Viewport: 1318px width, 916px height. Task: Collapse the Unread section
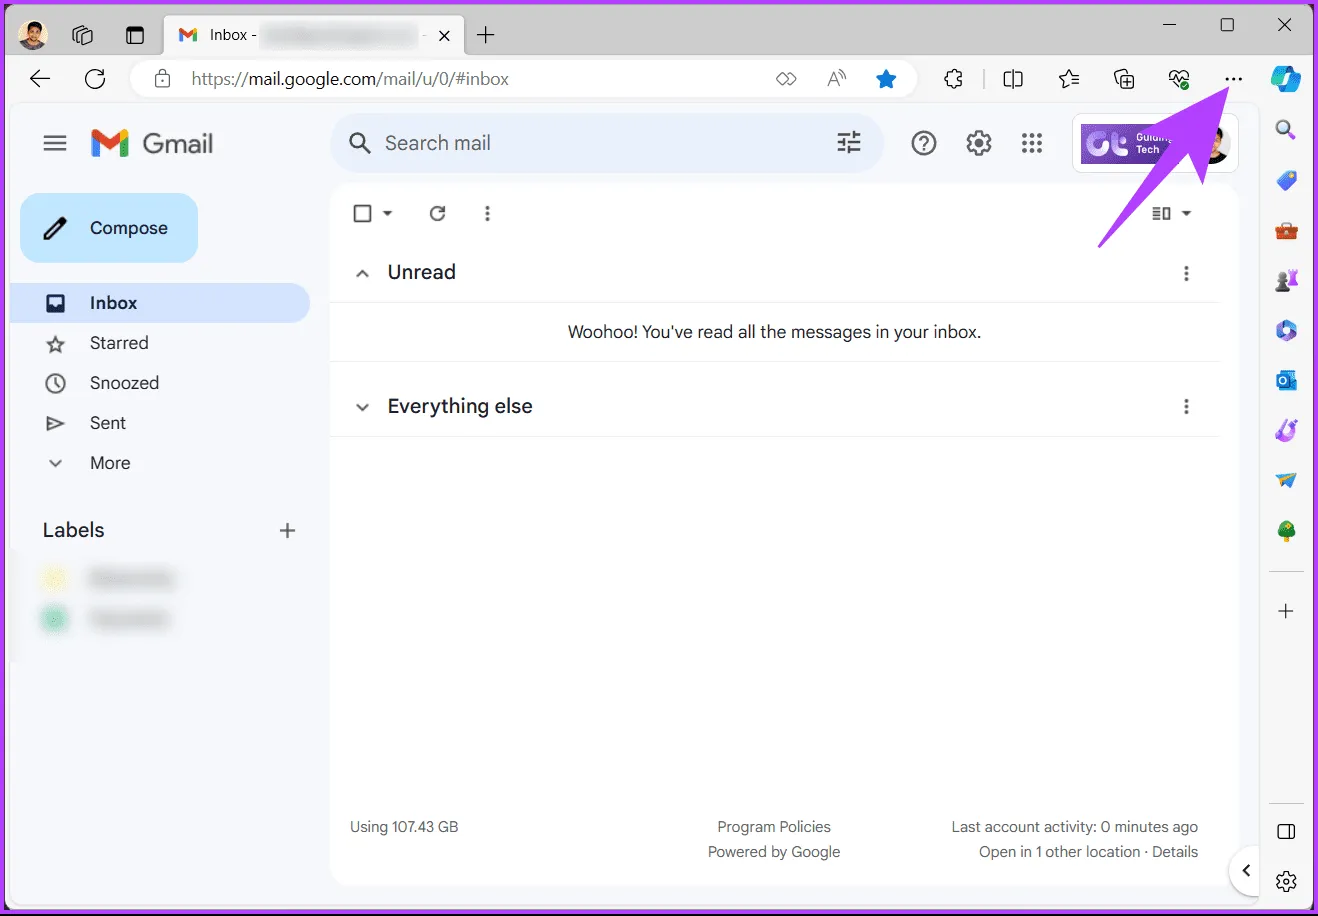(x=363, y=273)
